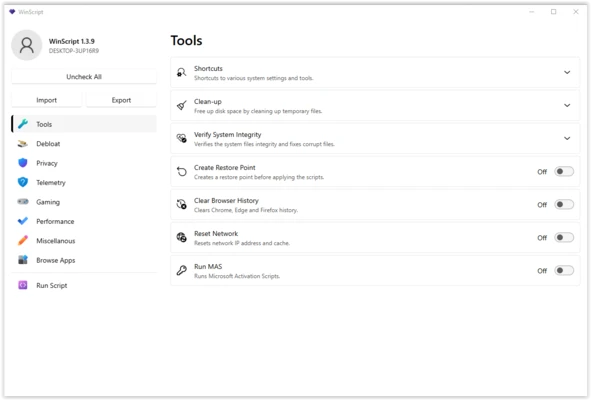Image resolution: width=591 pixels, height=400 pixels.
Task: Open the Debloat section
Action: tap(84, 144)
